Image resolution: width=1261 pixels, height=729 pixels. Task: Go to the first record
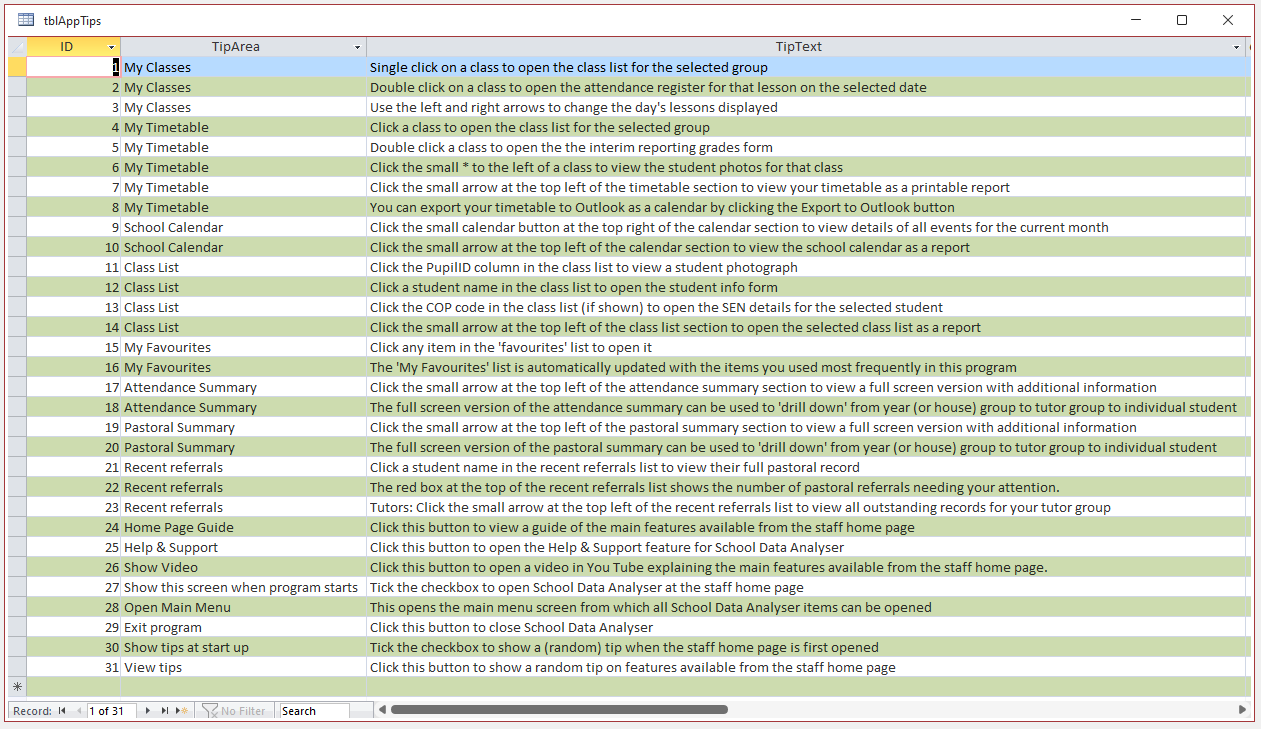[x=62, y=711]
